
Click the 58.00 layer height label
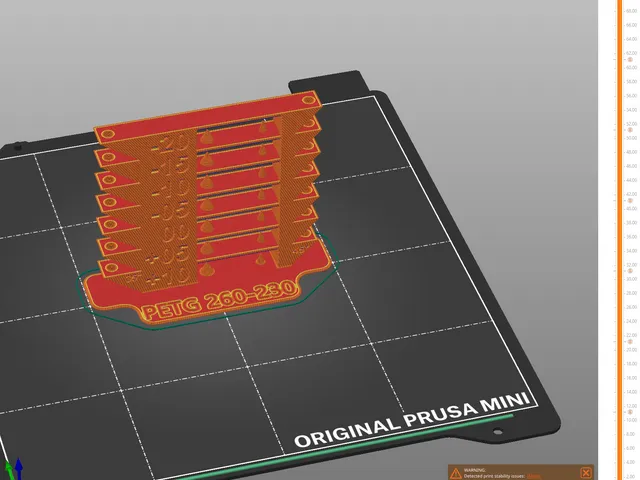pos(631,82)
